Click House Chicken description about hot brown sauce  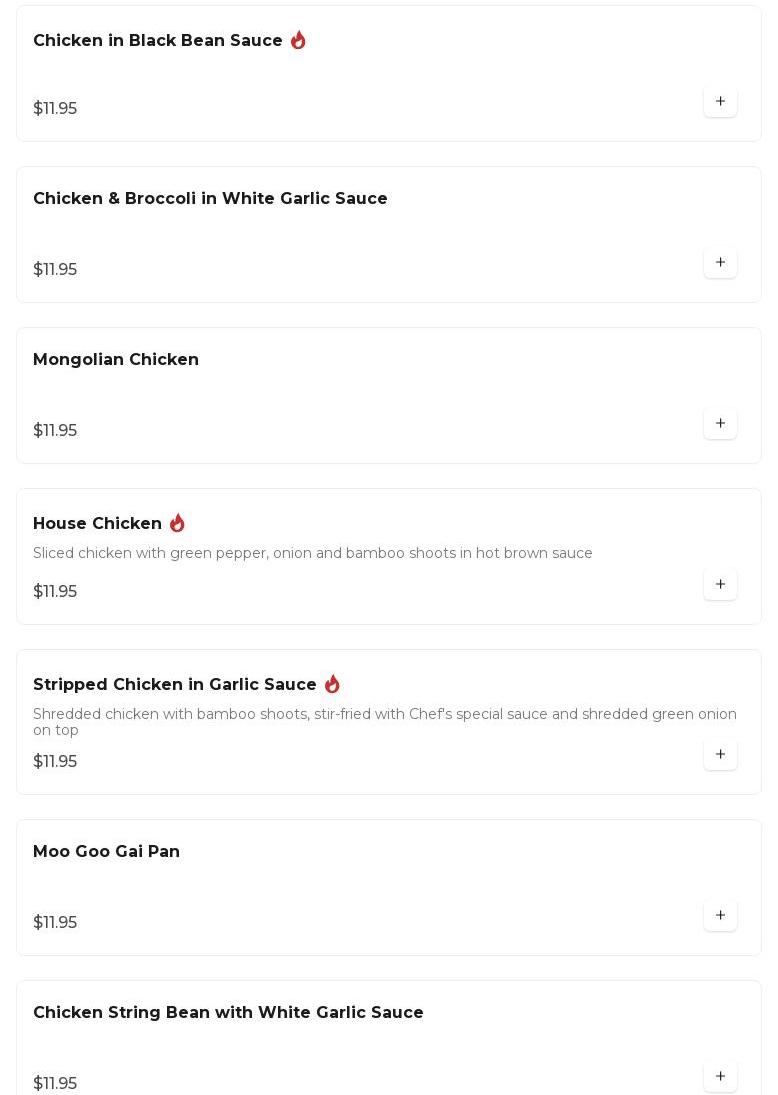coord(313,553)
